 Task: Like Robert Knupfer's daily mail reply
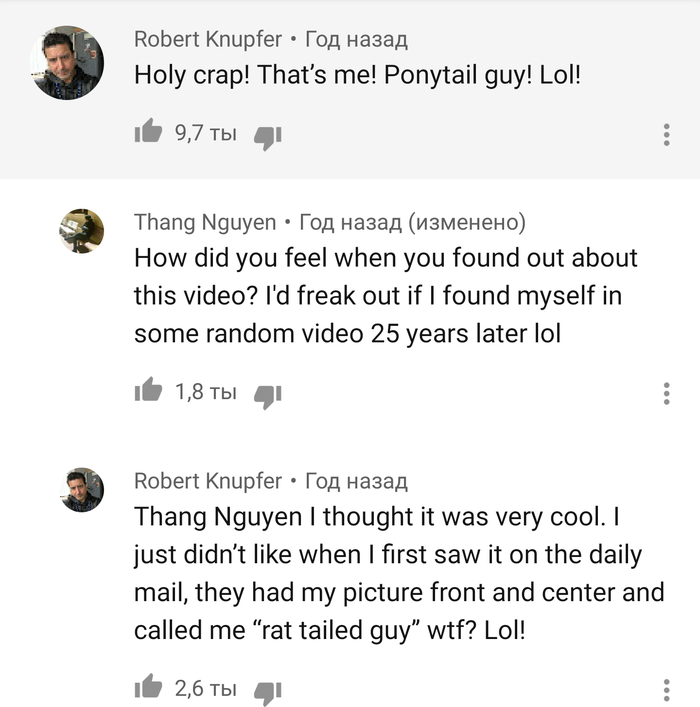click(x=148, y=688)
